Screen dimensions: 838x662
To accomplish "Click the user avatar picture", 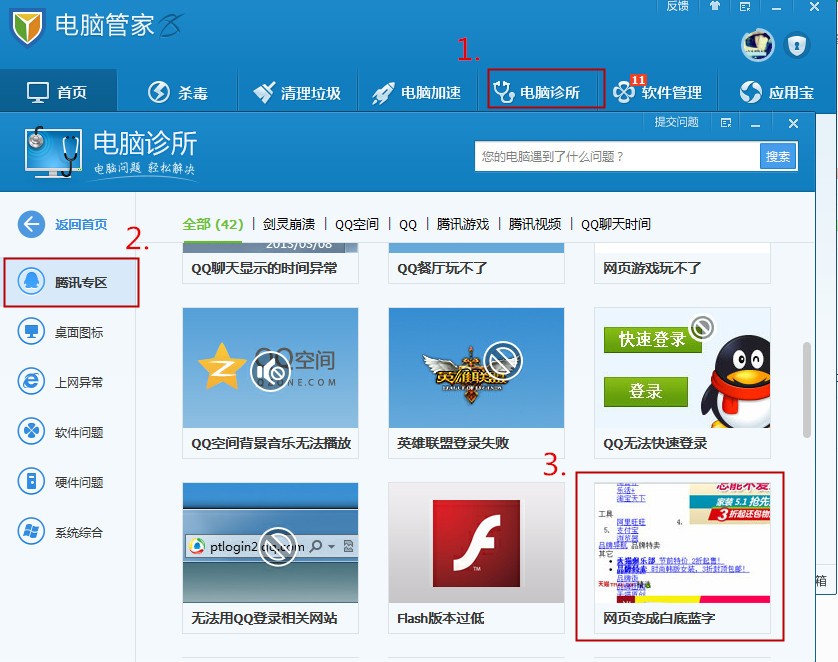I will (758, 45).
